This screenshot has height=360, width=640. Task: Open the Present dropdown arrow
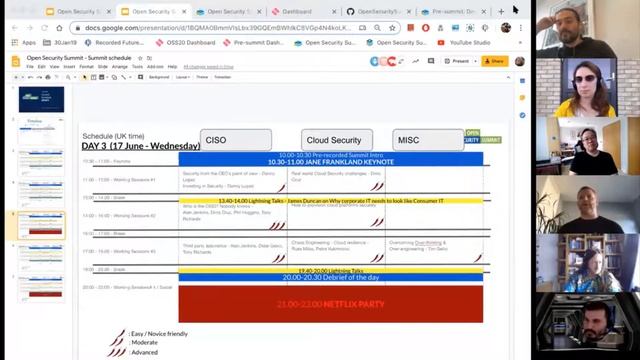click(475, 61)
